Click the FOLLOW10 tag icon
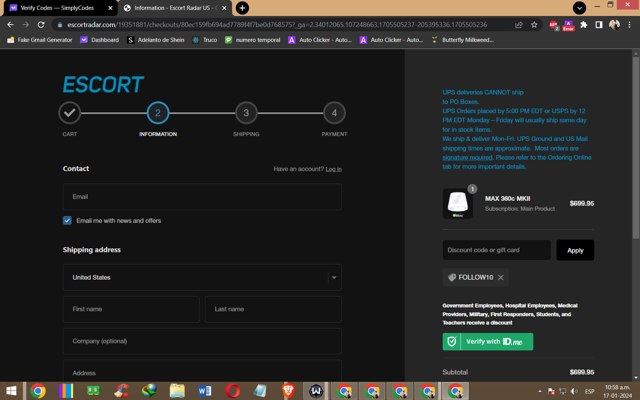 [452, 278]
